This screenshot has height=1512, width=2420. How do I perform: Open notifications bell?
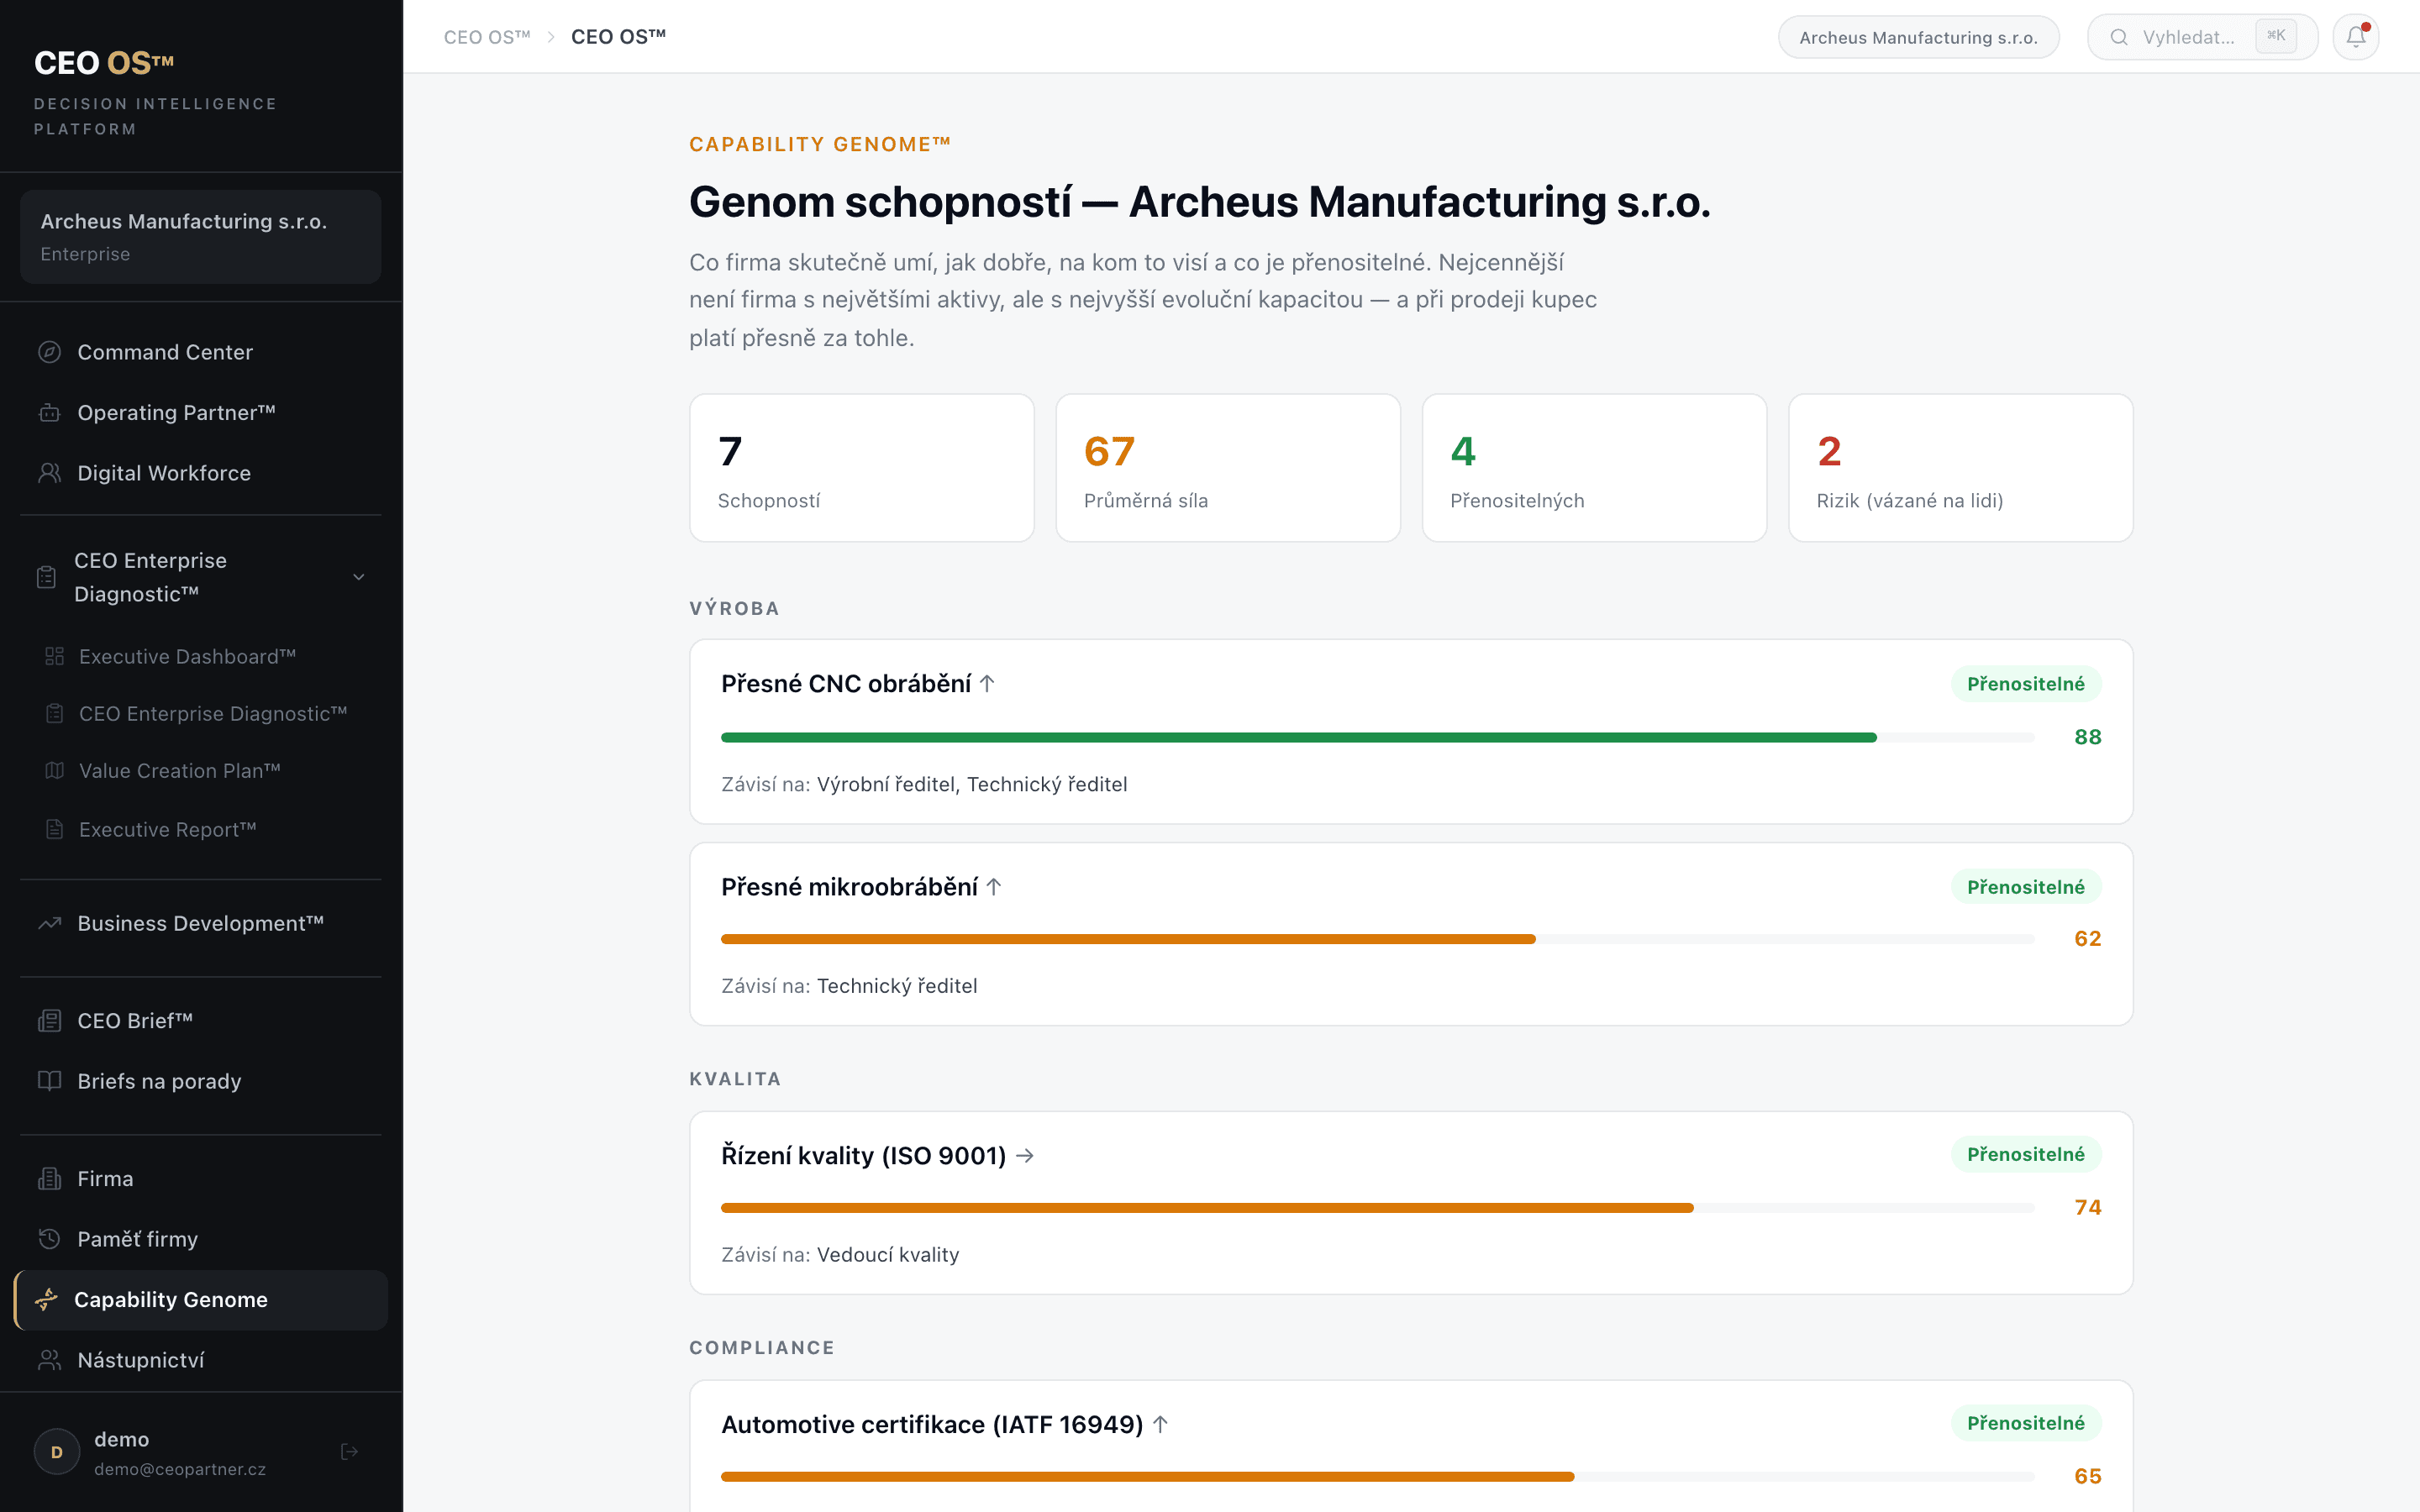pyautogui.click(x=2355, y=38)
